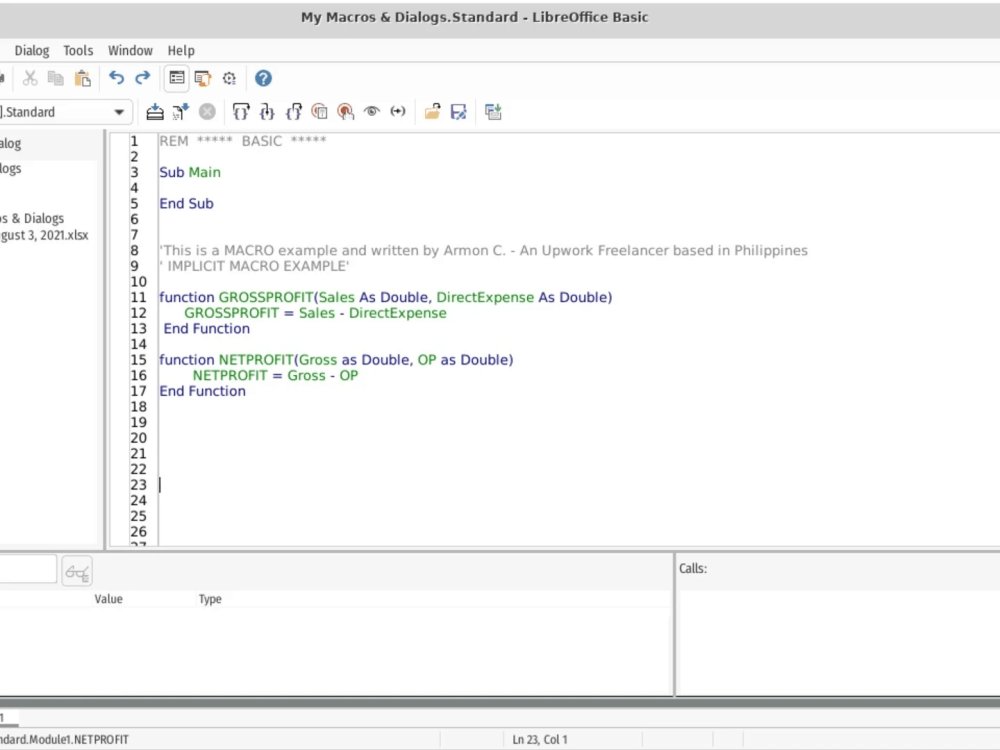
Task: Click the Paste clipboard icon
Action: pos(83,78)
